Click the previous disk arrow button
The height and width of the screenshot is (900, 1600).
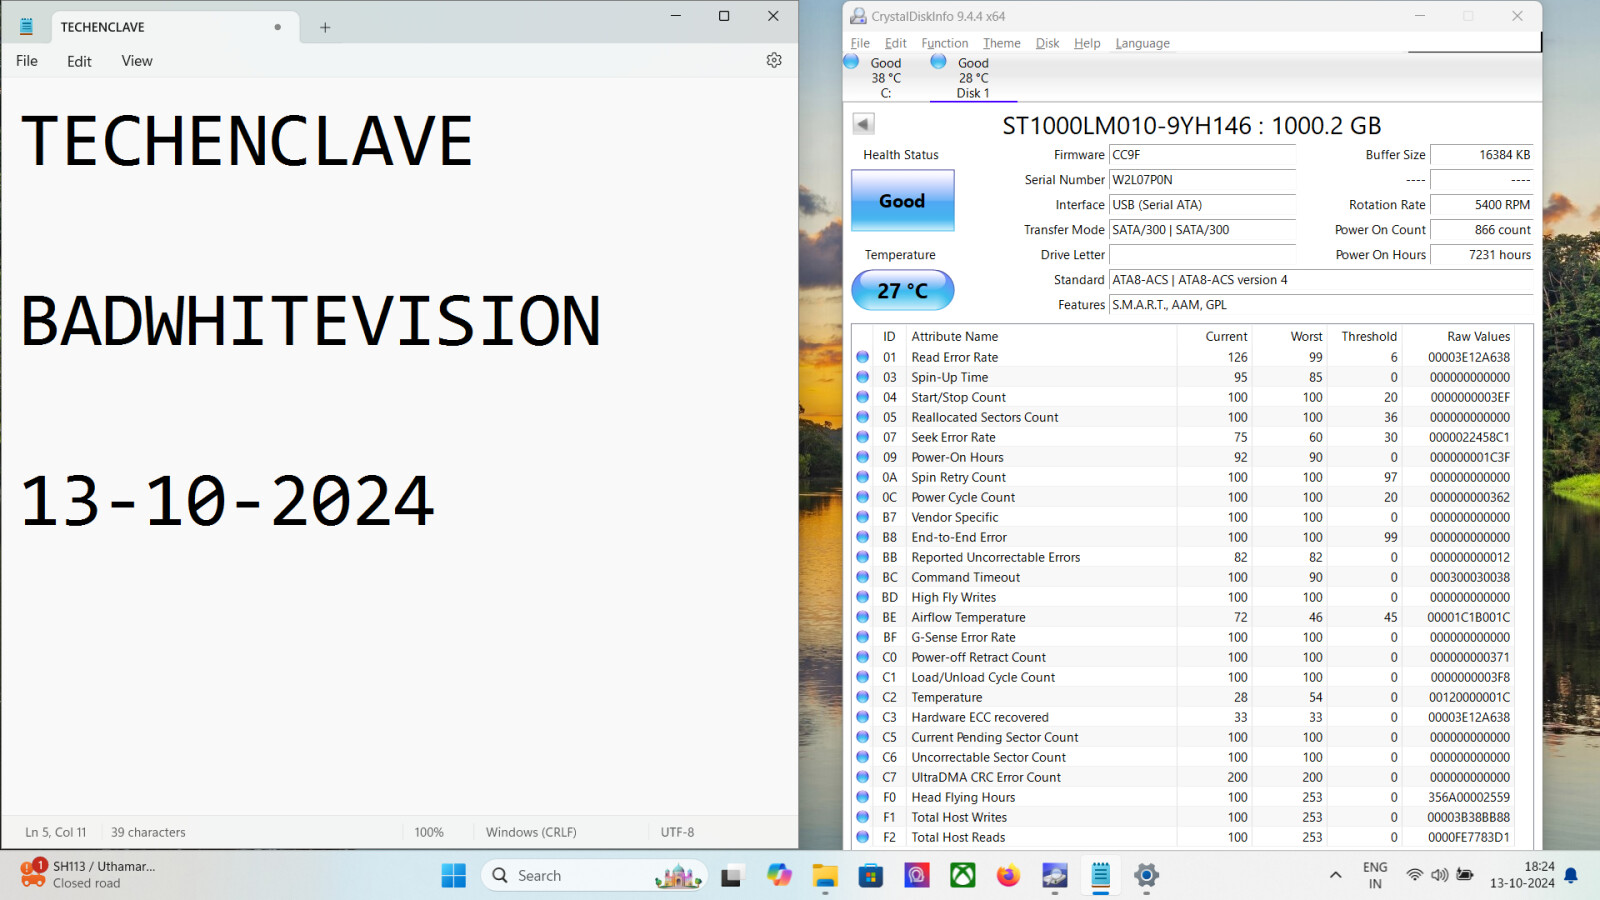863,124
